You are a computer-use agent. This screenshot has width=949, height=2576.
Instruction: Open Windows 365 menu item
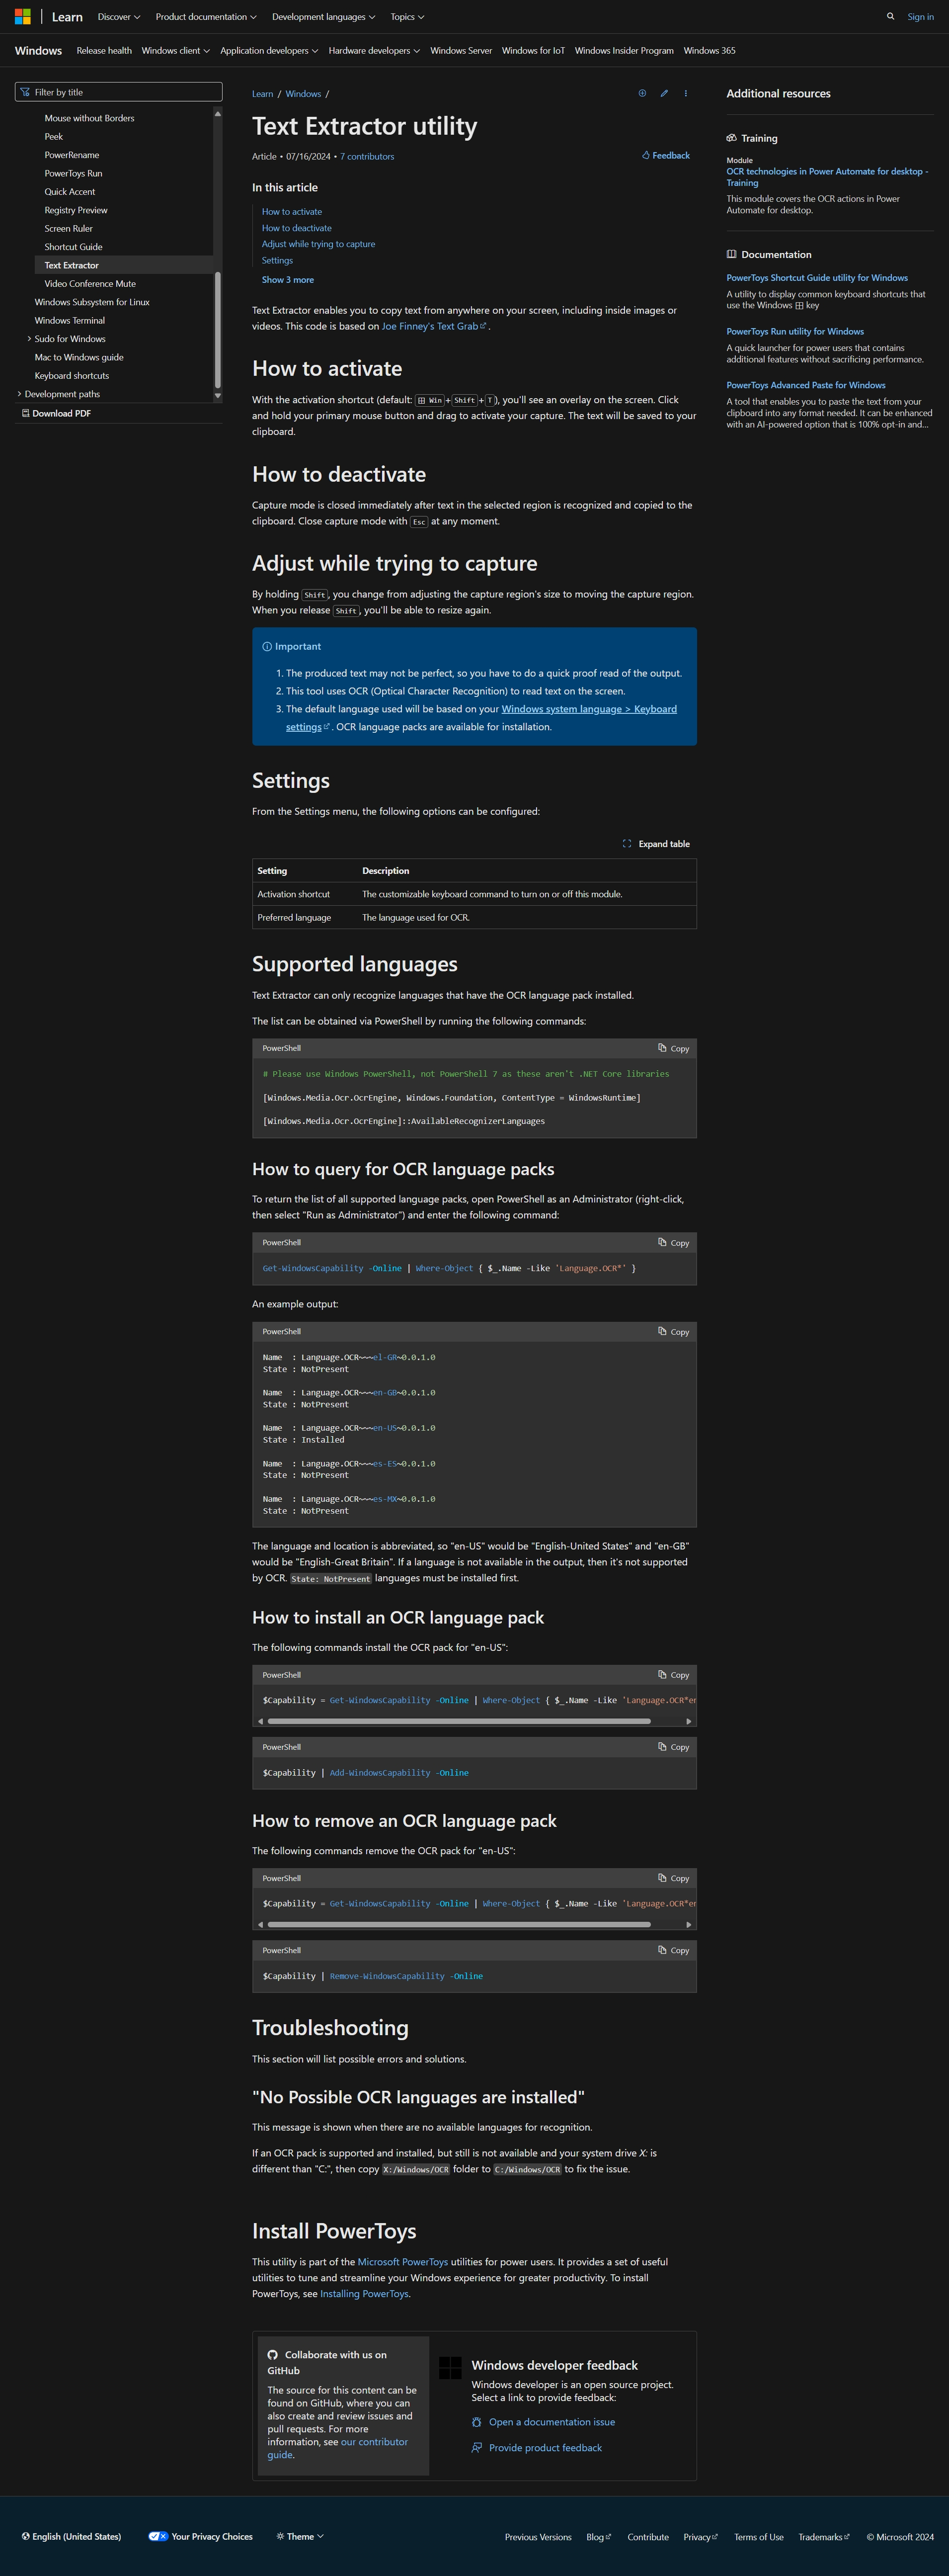(709, 50)
